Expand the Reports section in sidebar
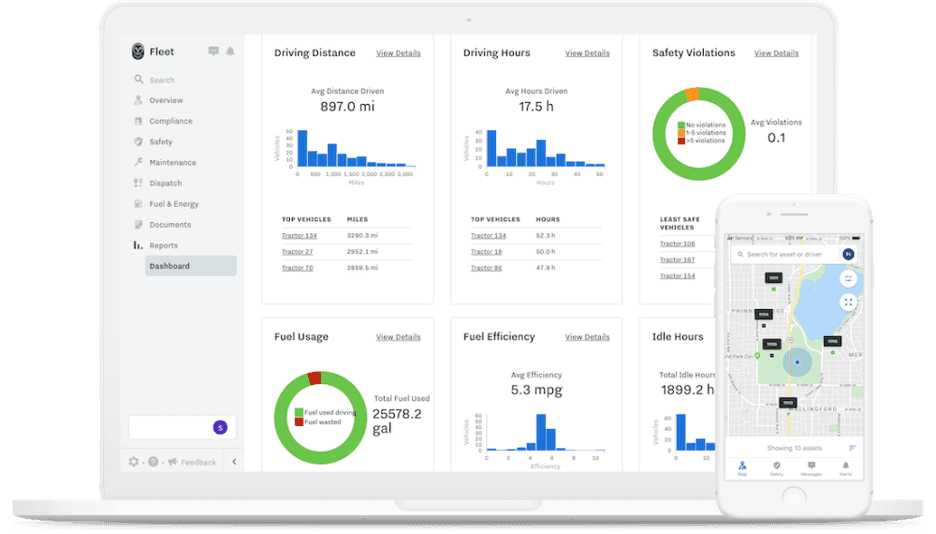The image size is (936, 534). click(163, 245)
